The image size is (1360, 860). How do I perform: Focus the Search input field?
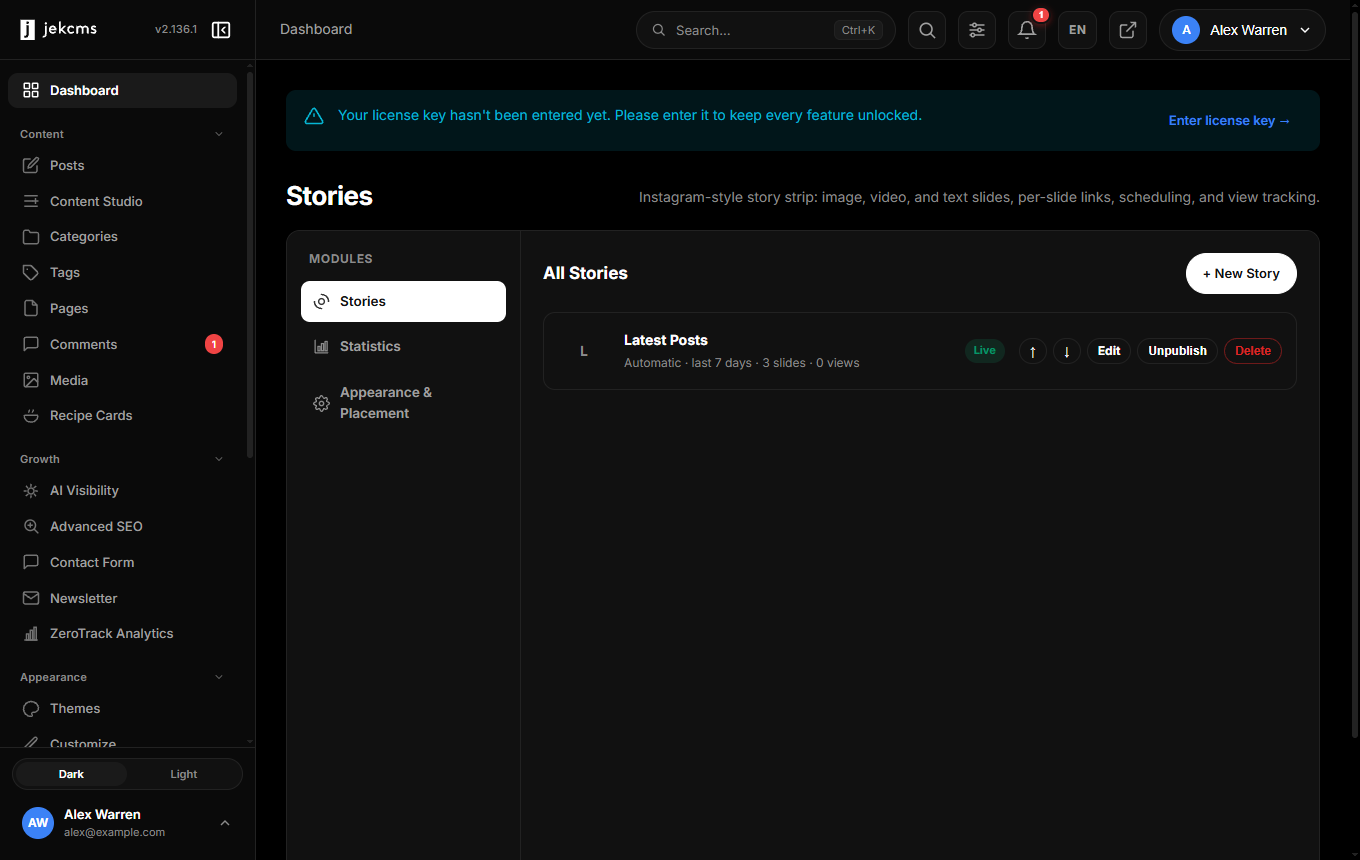[x=766, y=30]
